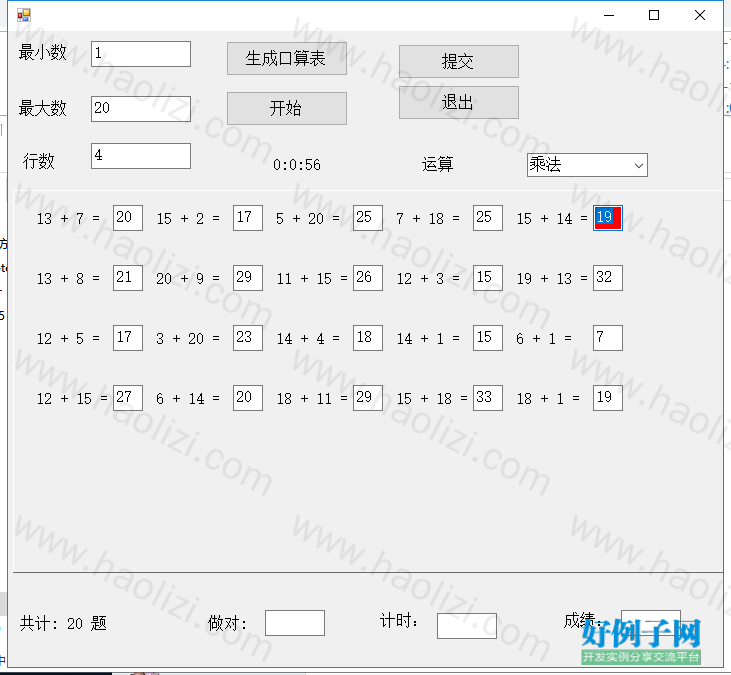Close the window
This screenshot has height=675, width=731.
[700, 15]
